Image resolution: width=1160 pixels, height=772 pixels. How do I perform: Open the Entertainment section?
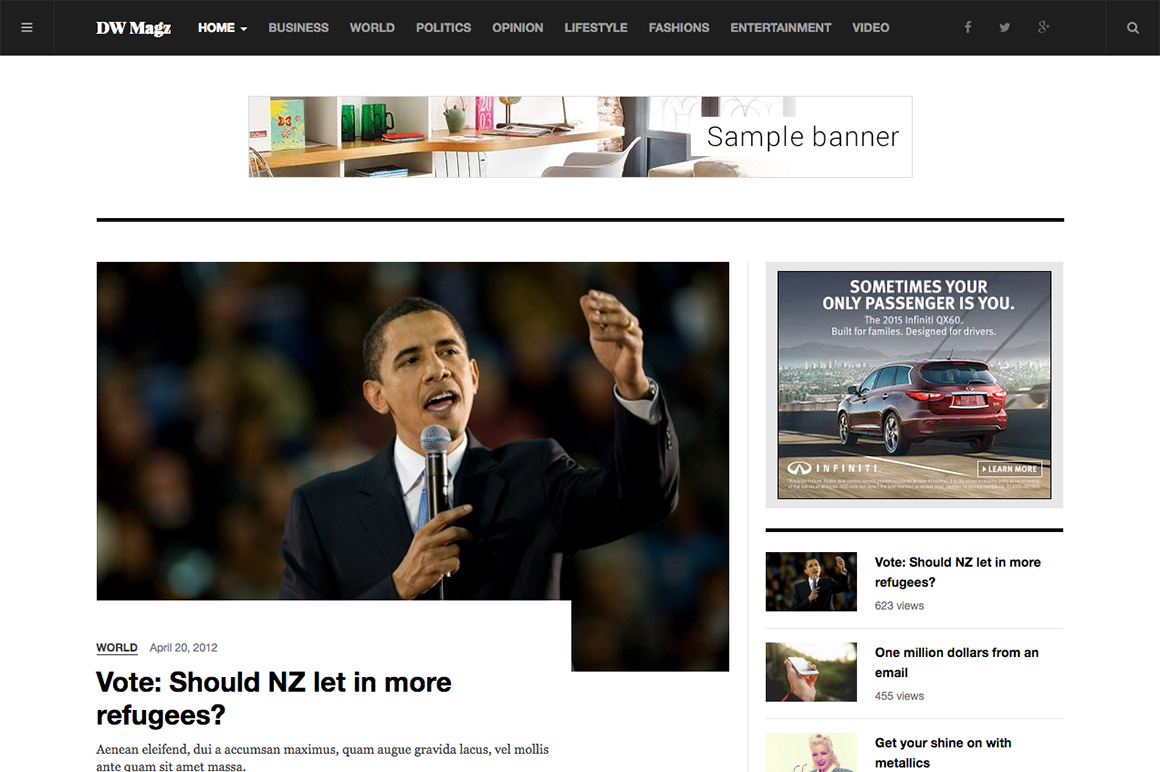pos(780,28)
